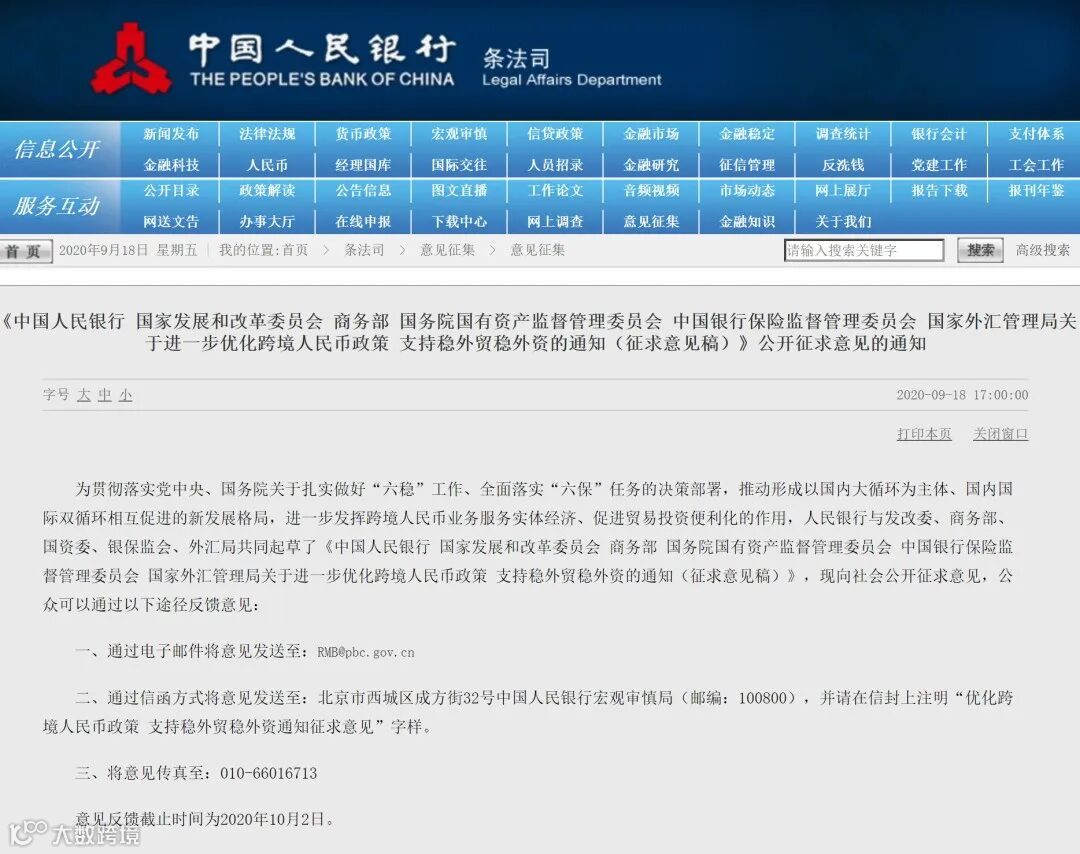Open the 工作论文 section

tap(555, 190)
